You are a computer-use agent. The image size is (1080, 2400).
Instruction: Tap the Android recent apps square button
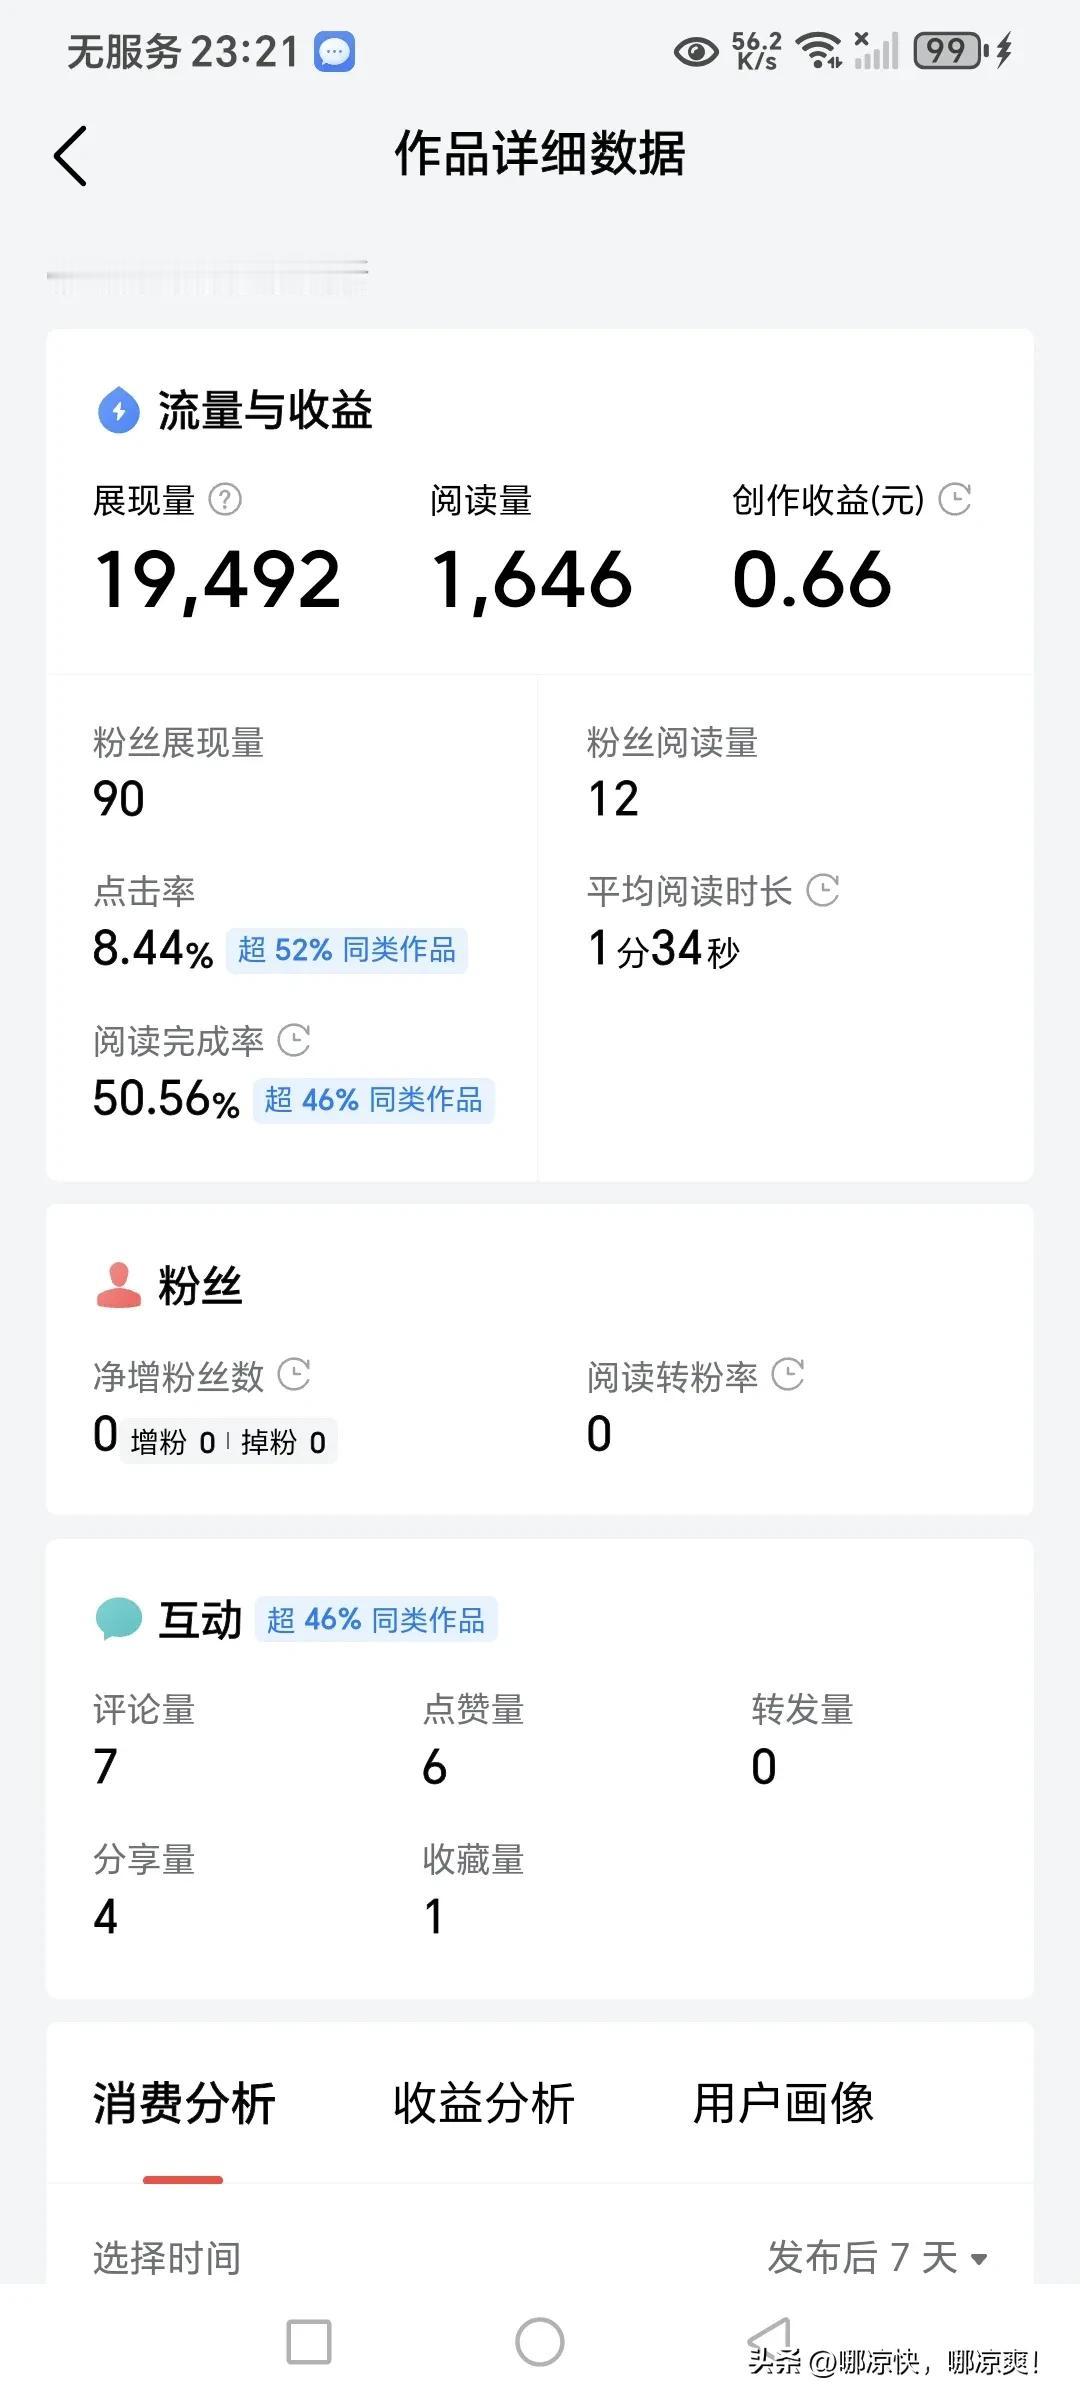(x=309, y=2342)
